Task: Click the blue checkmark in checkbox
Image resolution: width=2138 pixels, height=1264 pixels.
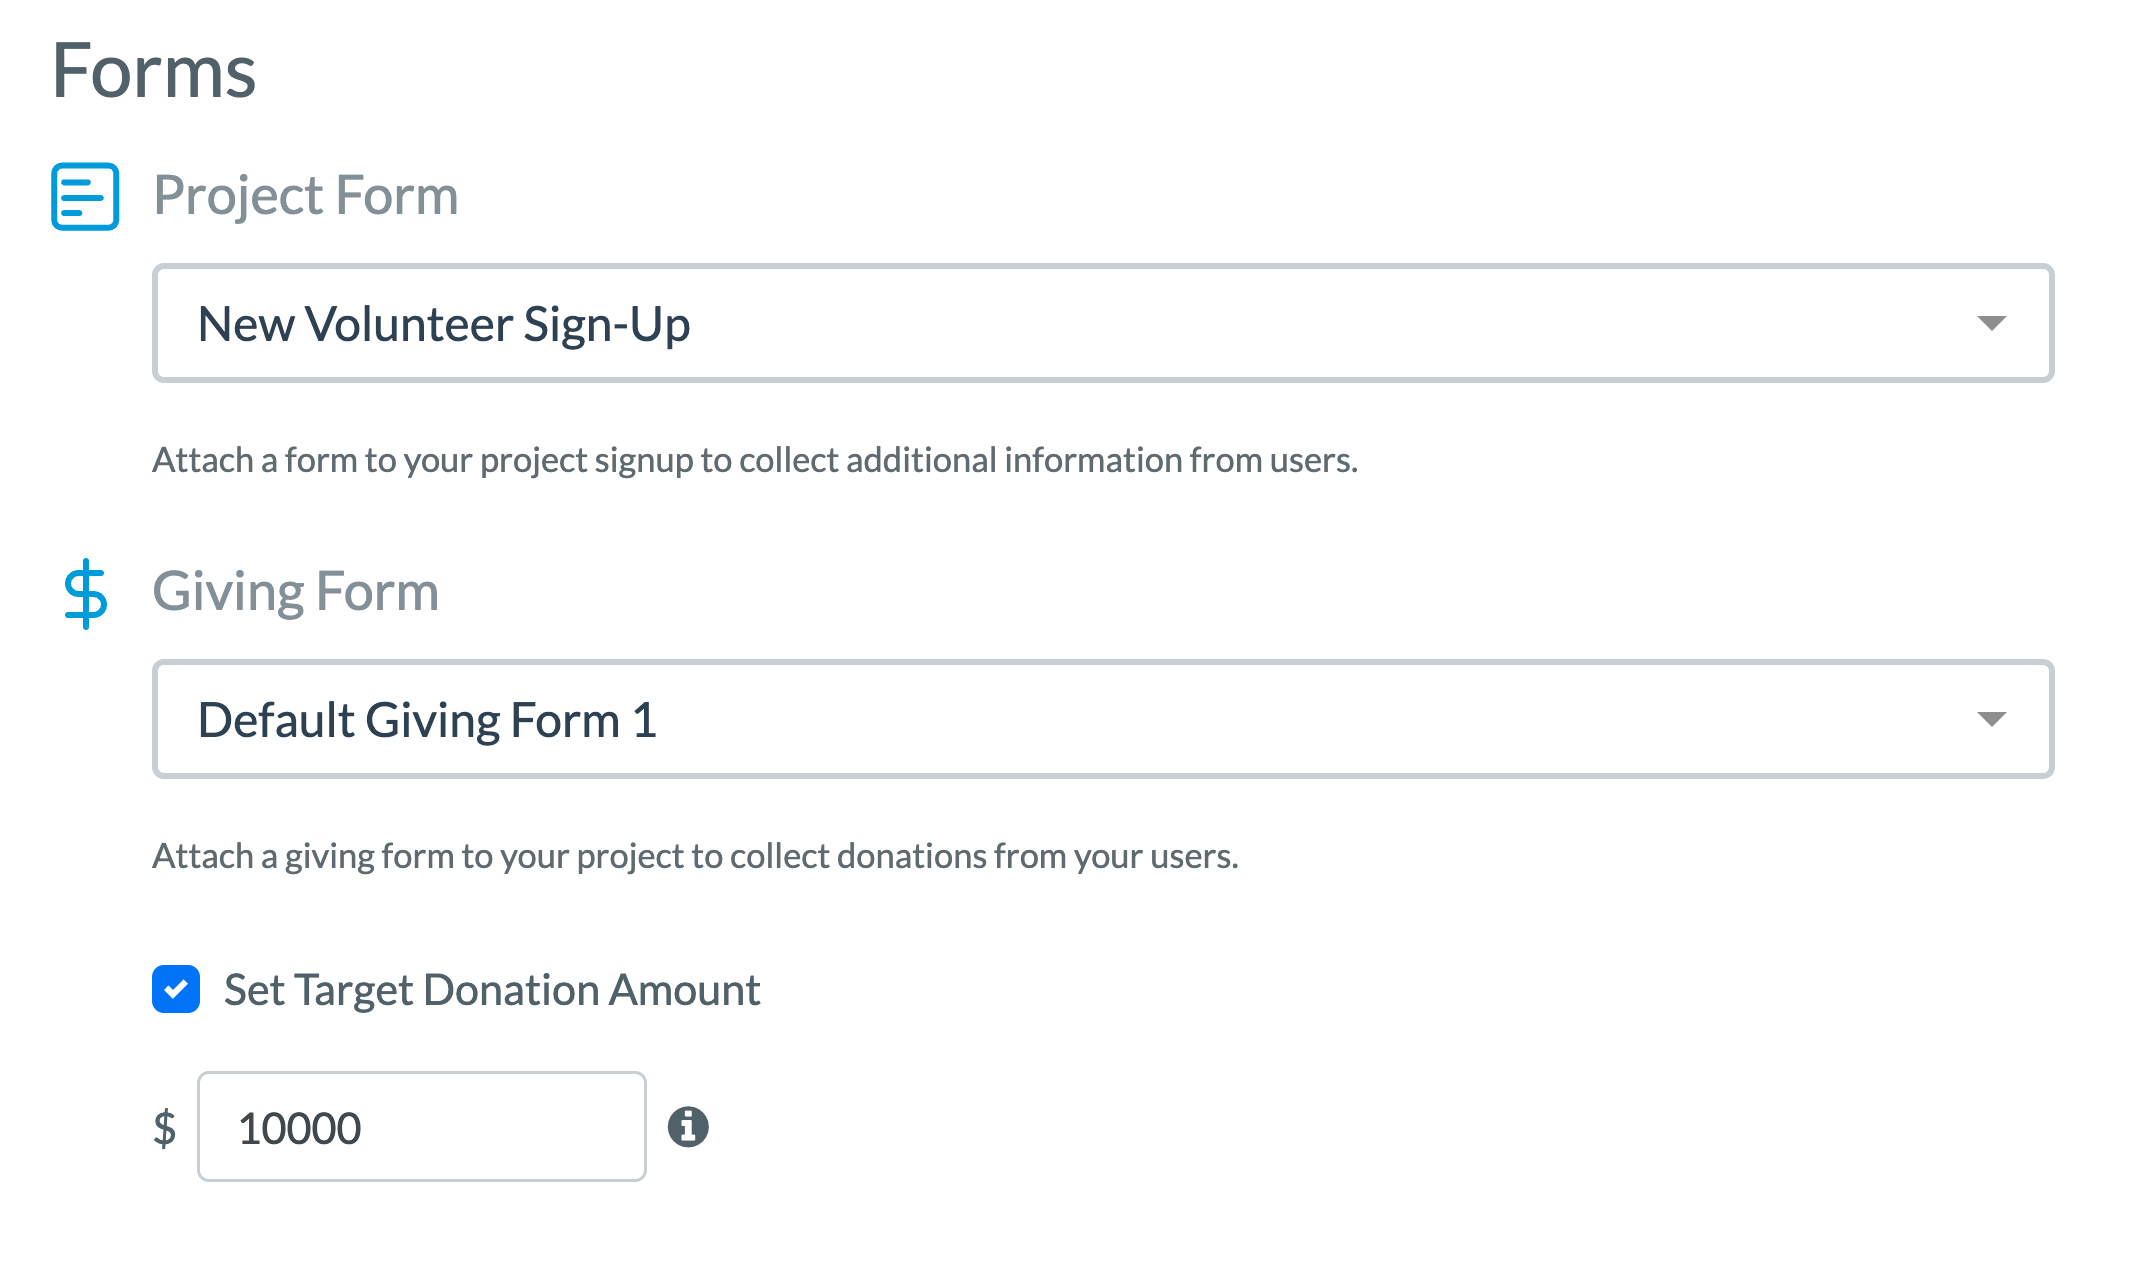Action: point(176,989)
